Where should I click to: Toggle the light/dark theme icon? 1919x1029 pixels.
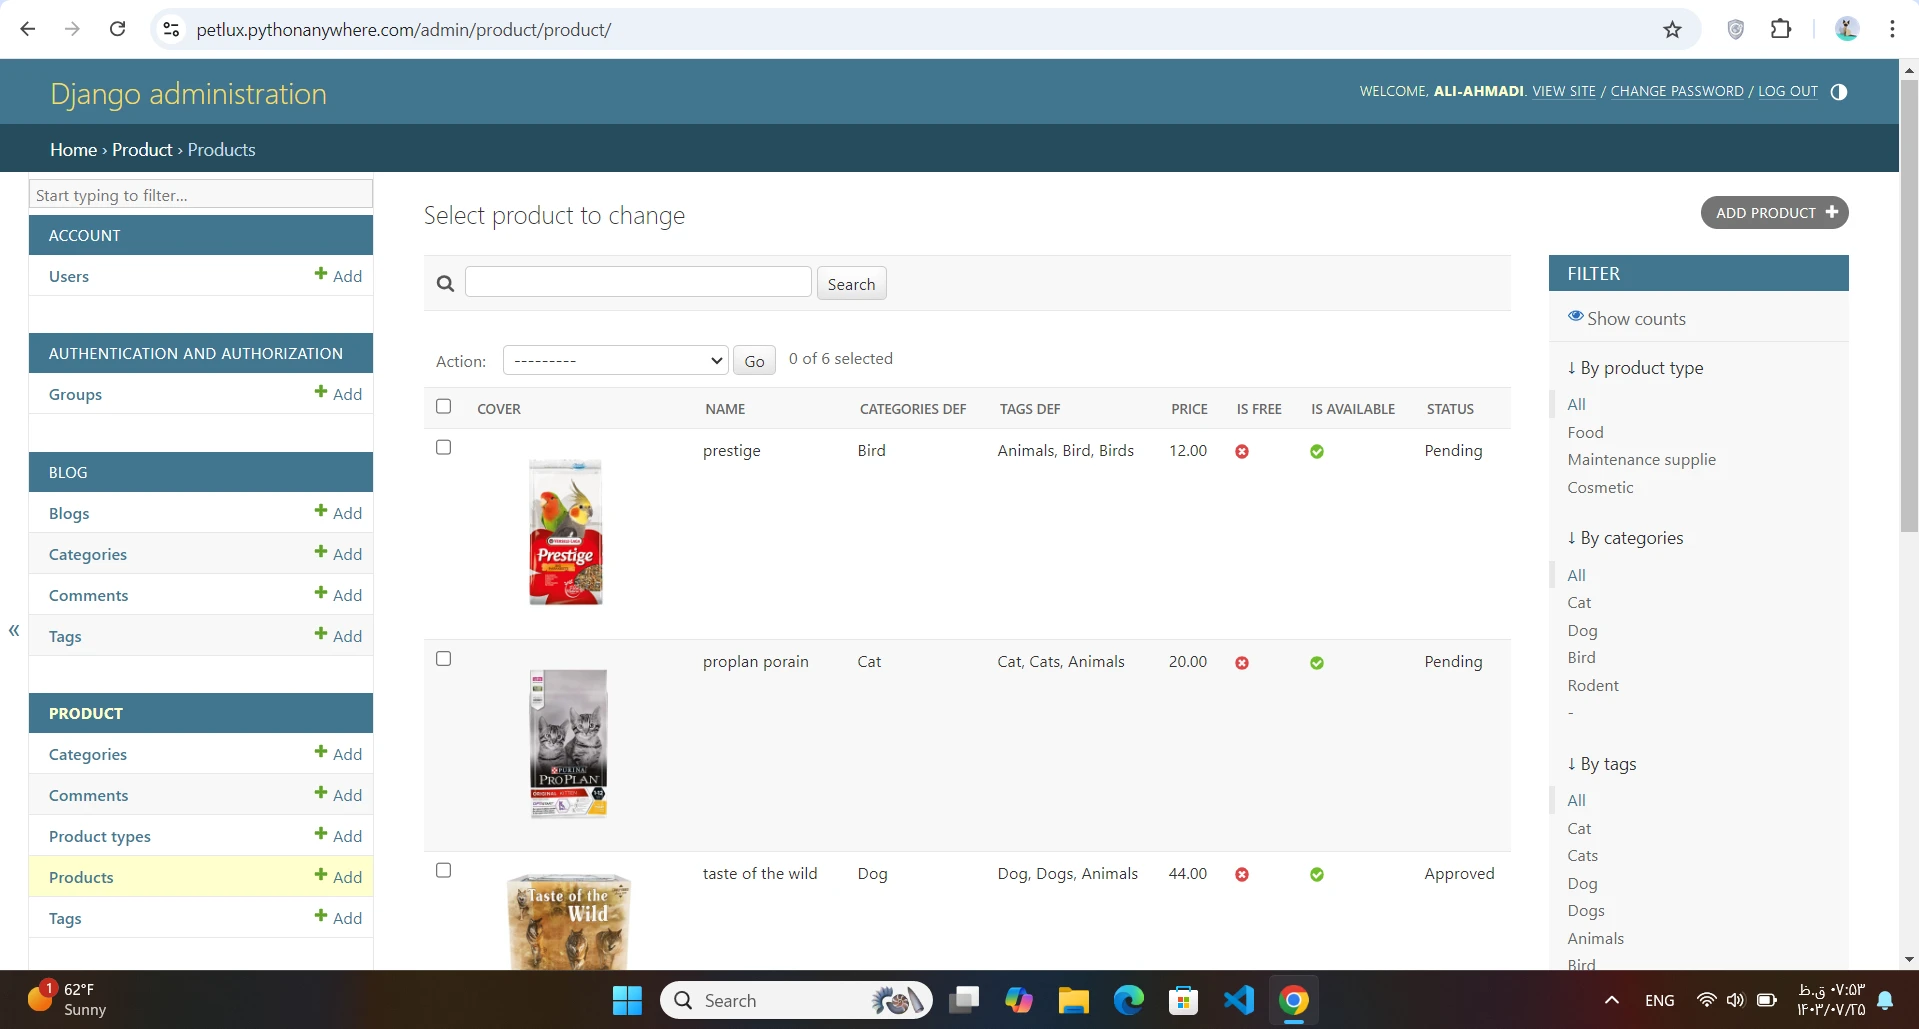1838,92
